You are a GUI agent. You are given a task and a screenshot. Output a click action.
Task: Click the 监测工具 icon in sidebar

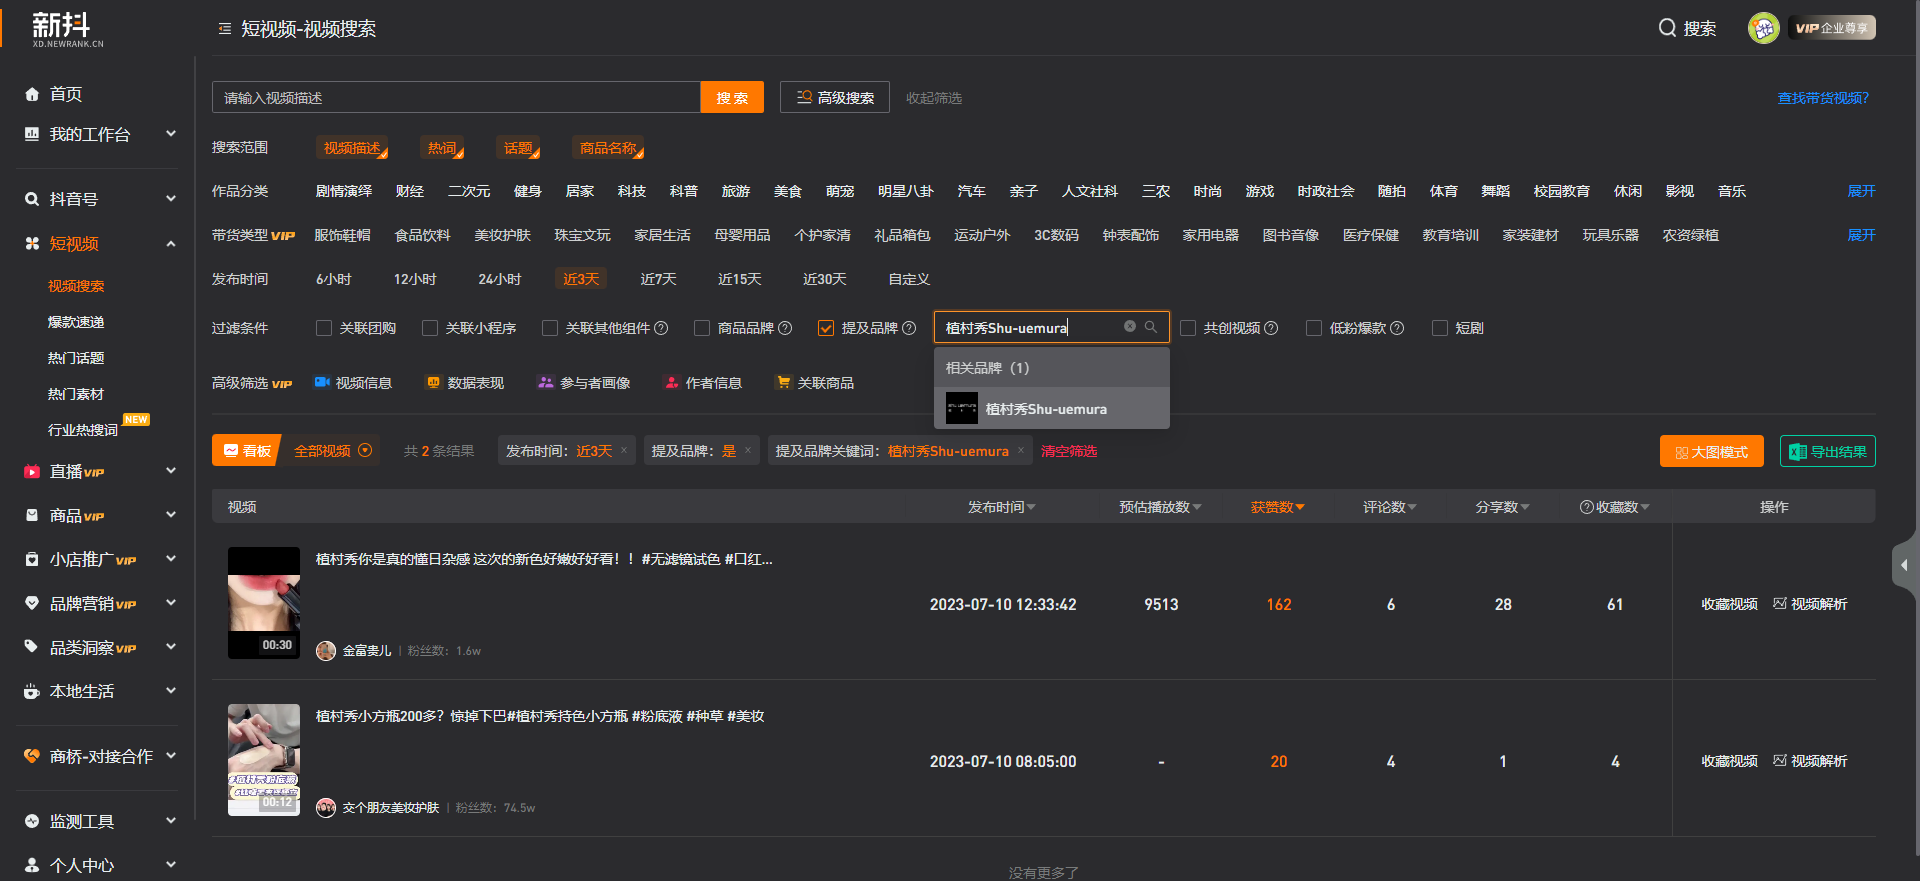pyautogui.click(x=32, y=821)
